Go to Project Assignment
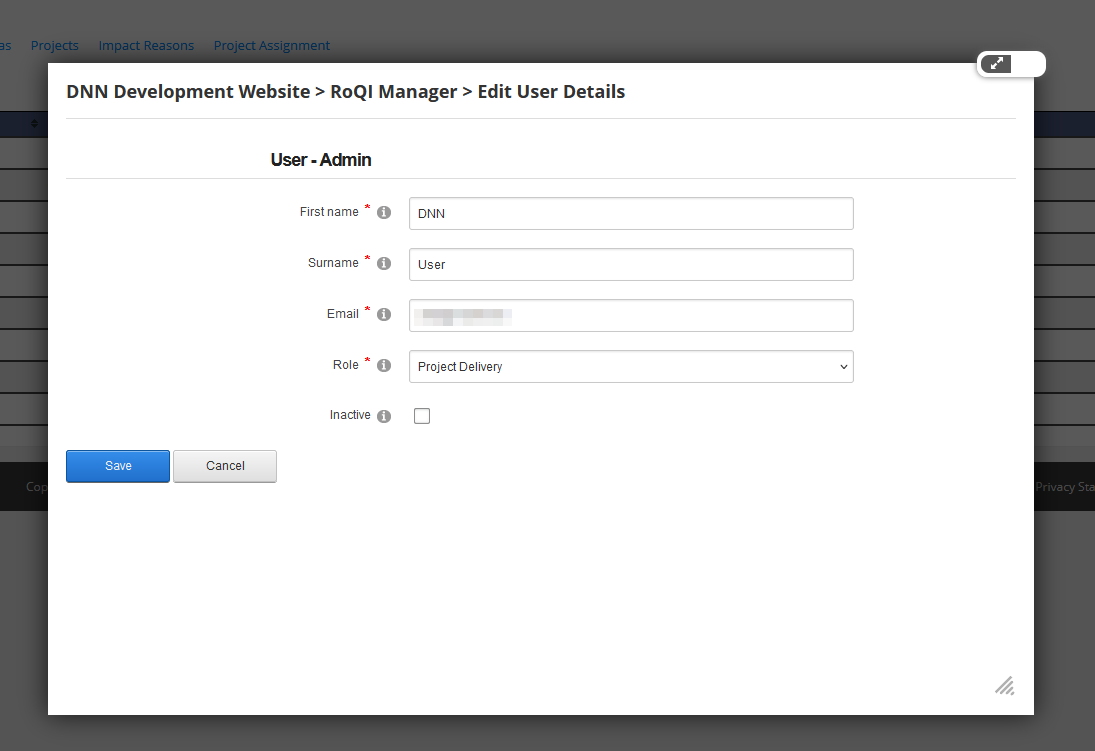Image resolution: width=1095 pixels, height=751 pixels. coord(271,45)
